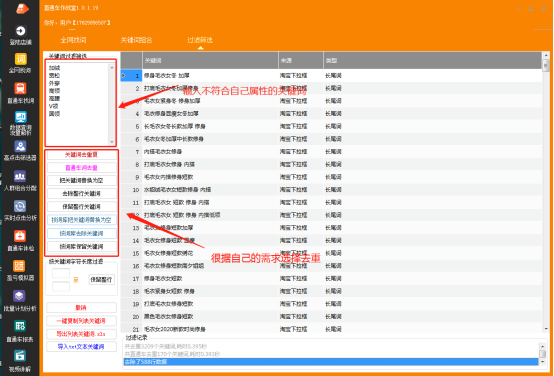Select the '共去重3209个关键词' log entry
554x376 pixels.
pos(166,346)
